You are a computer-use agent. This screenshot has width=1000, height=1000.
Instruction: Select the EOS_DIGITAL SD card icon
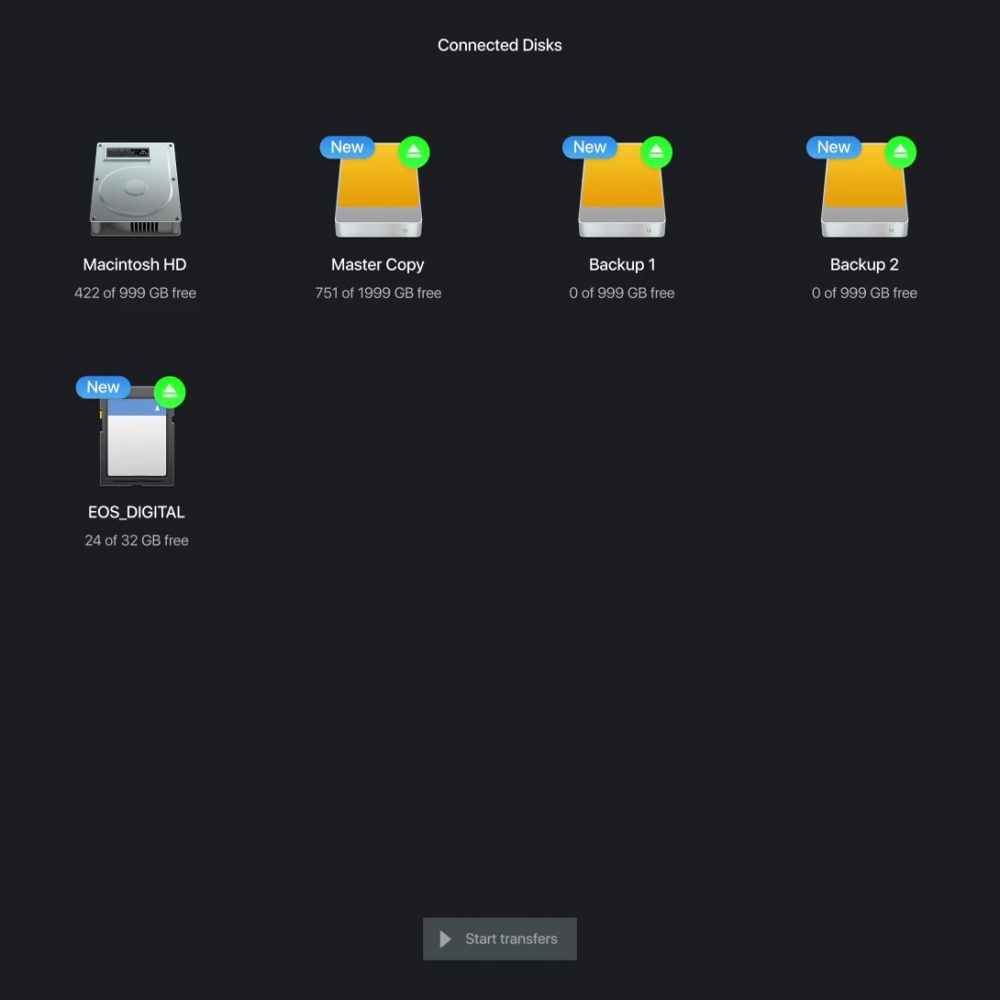(136, 436)
